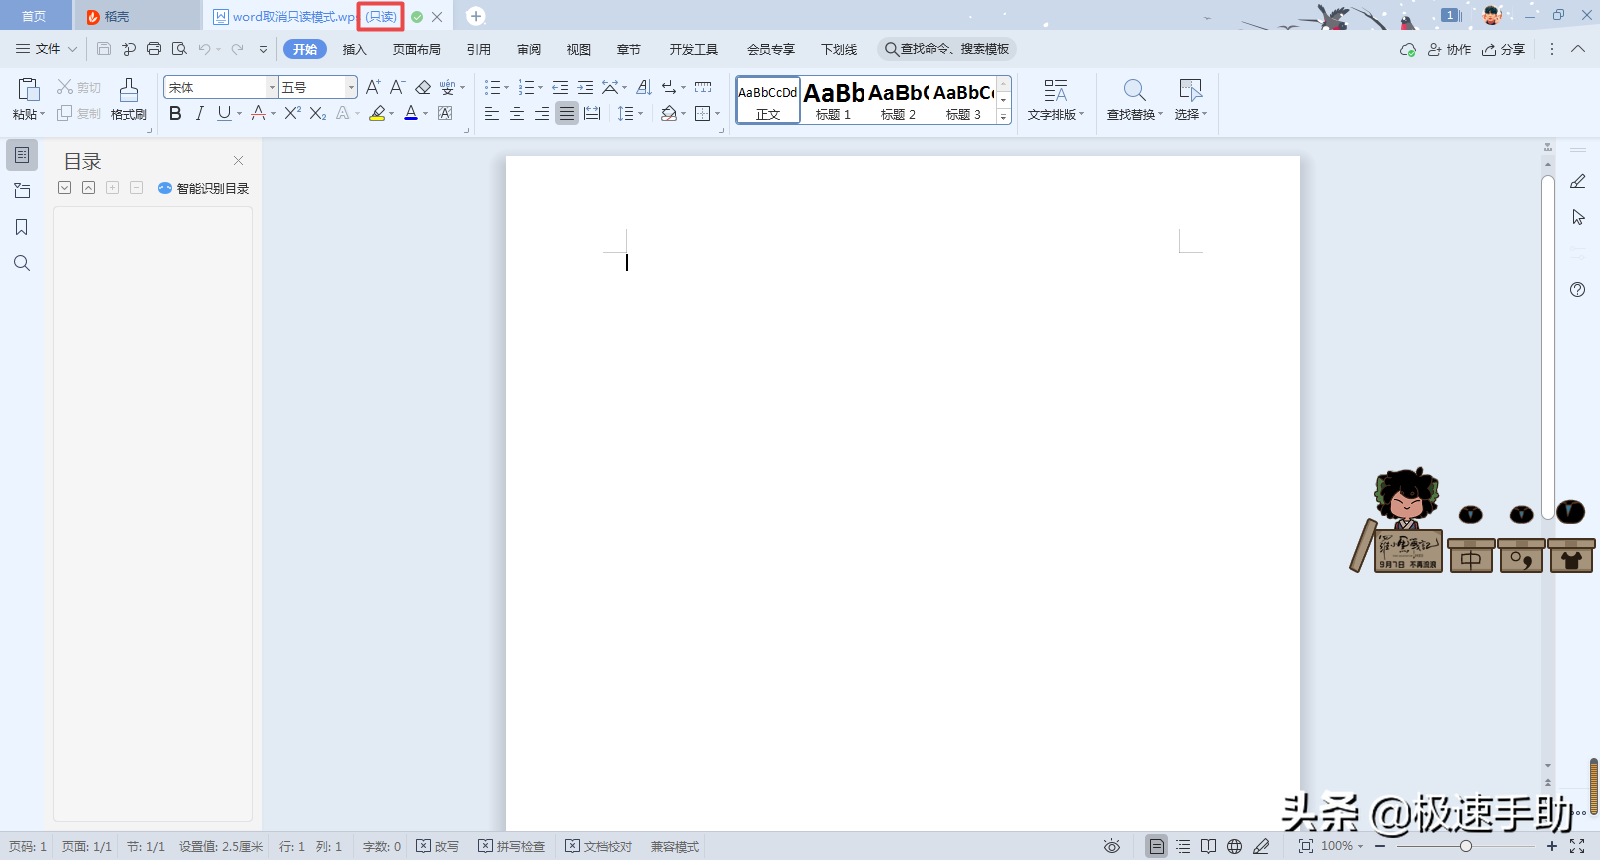Screen dimensions: 1600x860
Task: Toggle the document proofing (文档校对) checkbox
Action: click(572, 846)
